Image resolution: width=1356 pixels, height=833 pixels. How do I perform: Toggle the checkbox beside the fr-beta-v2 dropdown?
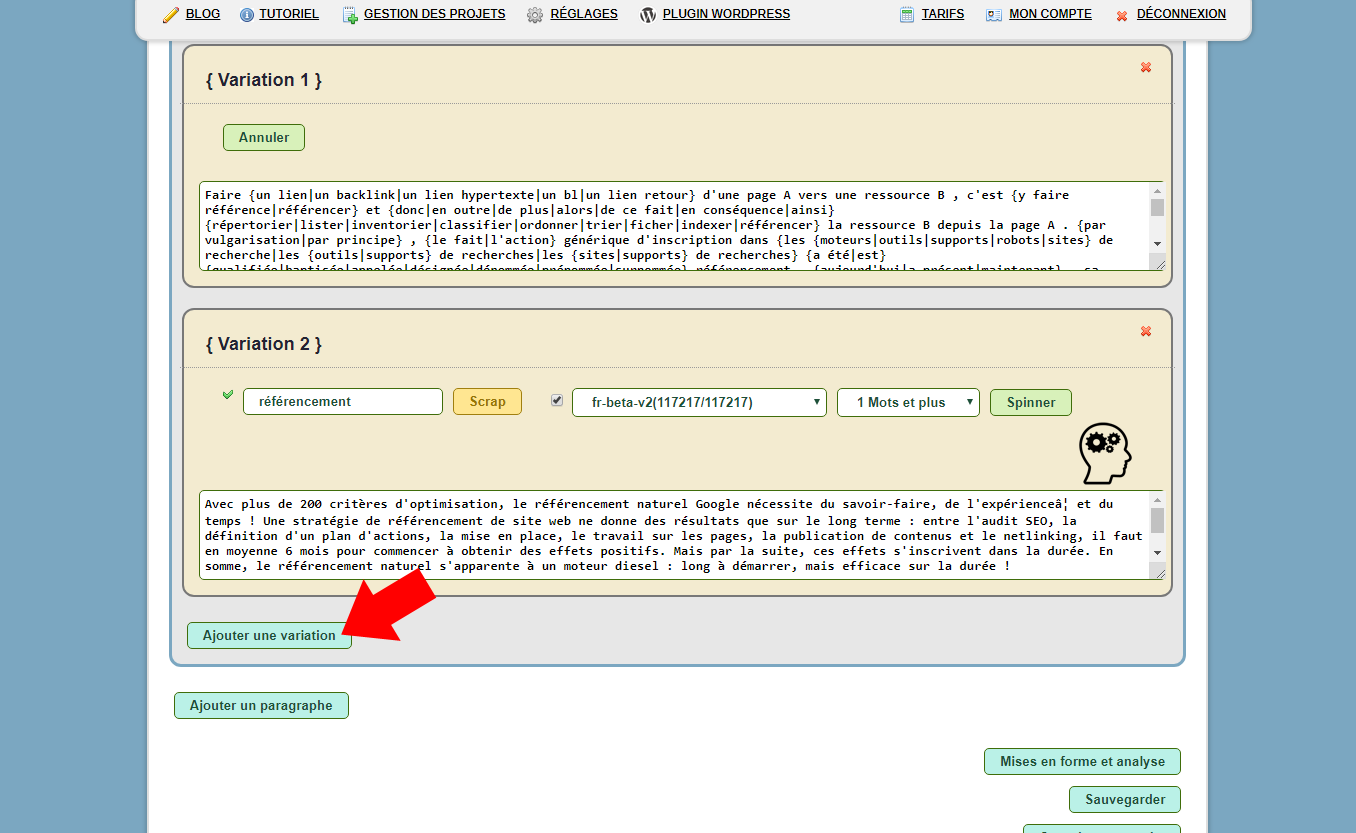(557, 400)
